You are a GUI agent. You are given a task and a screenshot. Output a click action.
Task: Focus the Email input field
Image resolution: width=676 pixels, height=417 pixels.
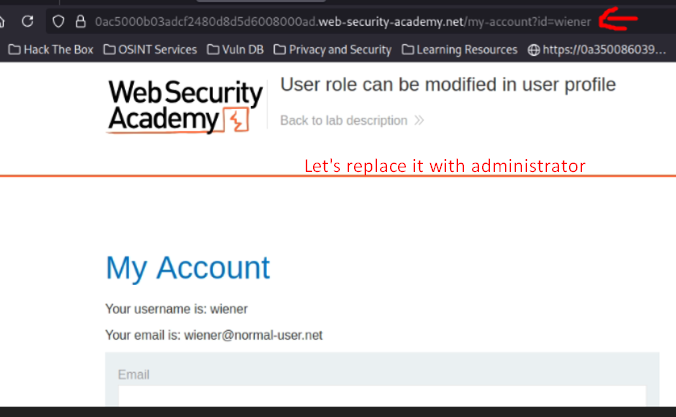pos(382,396)
